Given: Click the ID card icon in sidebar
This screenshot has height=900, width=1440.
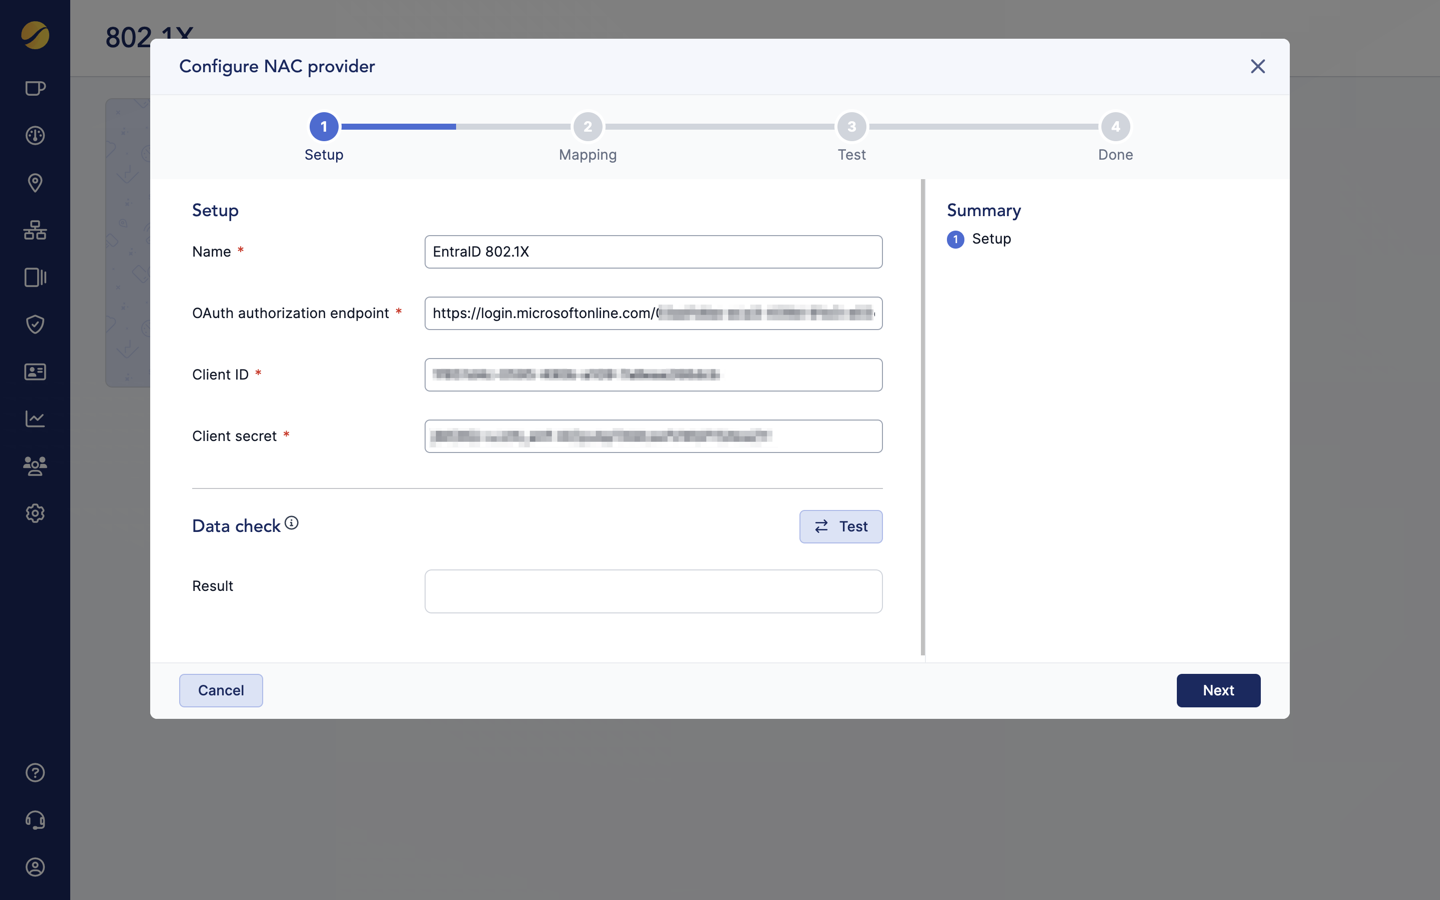Looking at the screenshot, I should pos(35,372).
